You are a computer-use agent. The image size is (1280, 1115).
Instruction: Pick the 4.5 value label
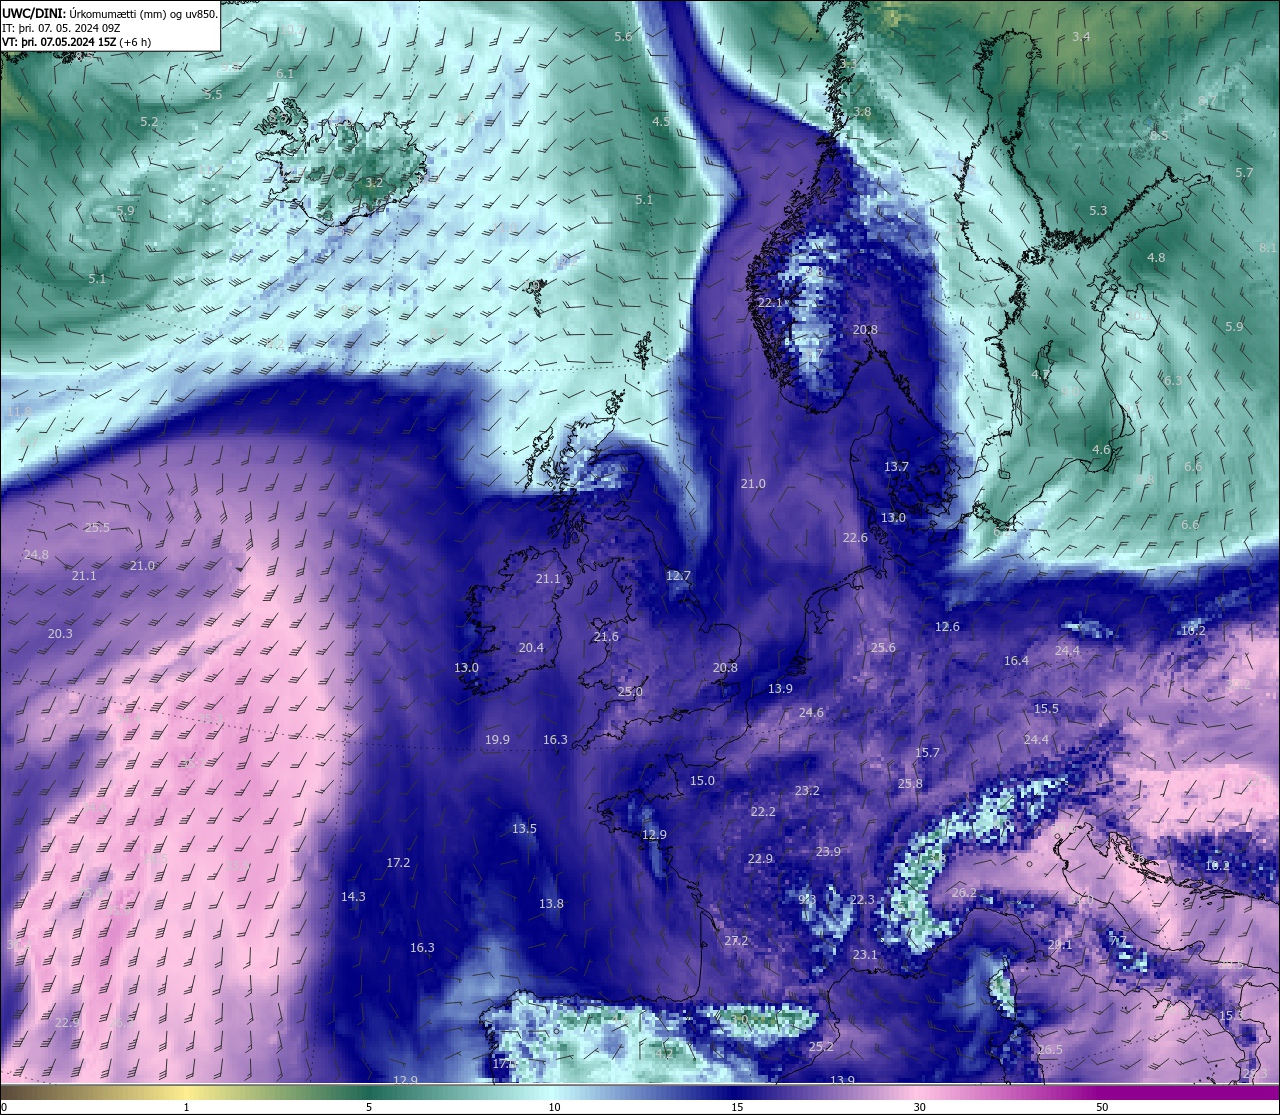661,121
